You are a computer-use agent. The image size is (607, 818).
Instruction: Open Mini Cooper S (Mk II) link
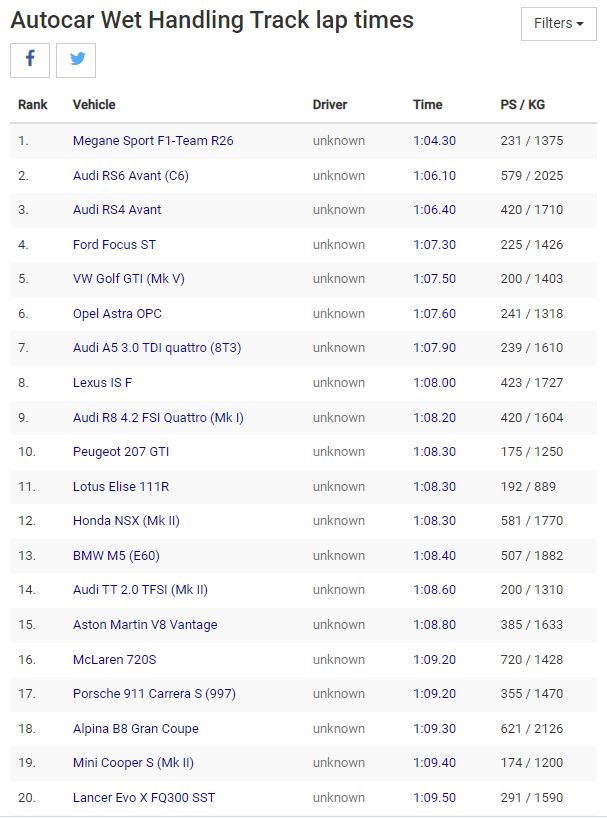click(x=133, y=763)
